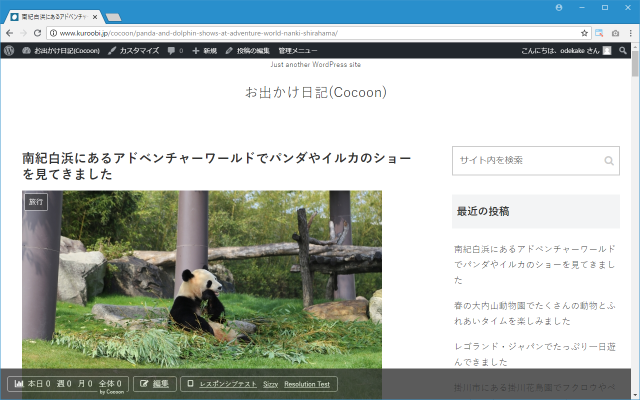Open Chrome user profile icon
The image size is (640, 400).
tap(559, 7)
